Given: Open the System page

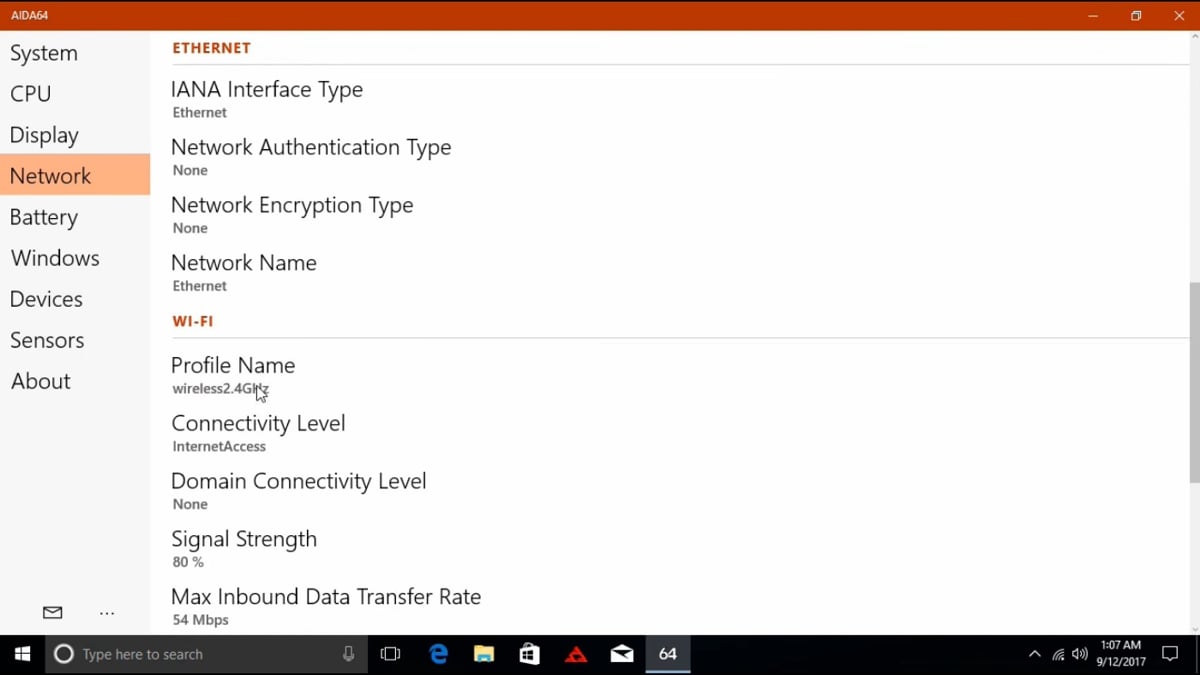Looking at the screenshot, I should [x=75, y=53].
